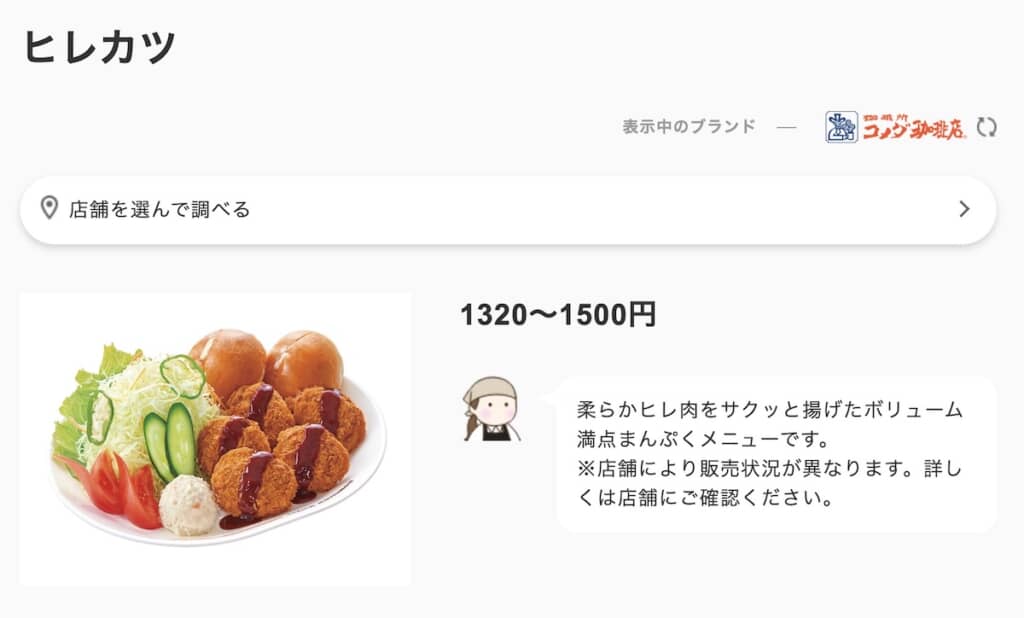Expand store selection with right chevron
The height and width of the screenshot is (618, 1024).
click(x=964, y=209)
